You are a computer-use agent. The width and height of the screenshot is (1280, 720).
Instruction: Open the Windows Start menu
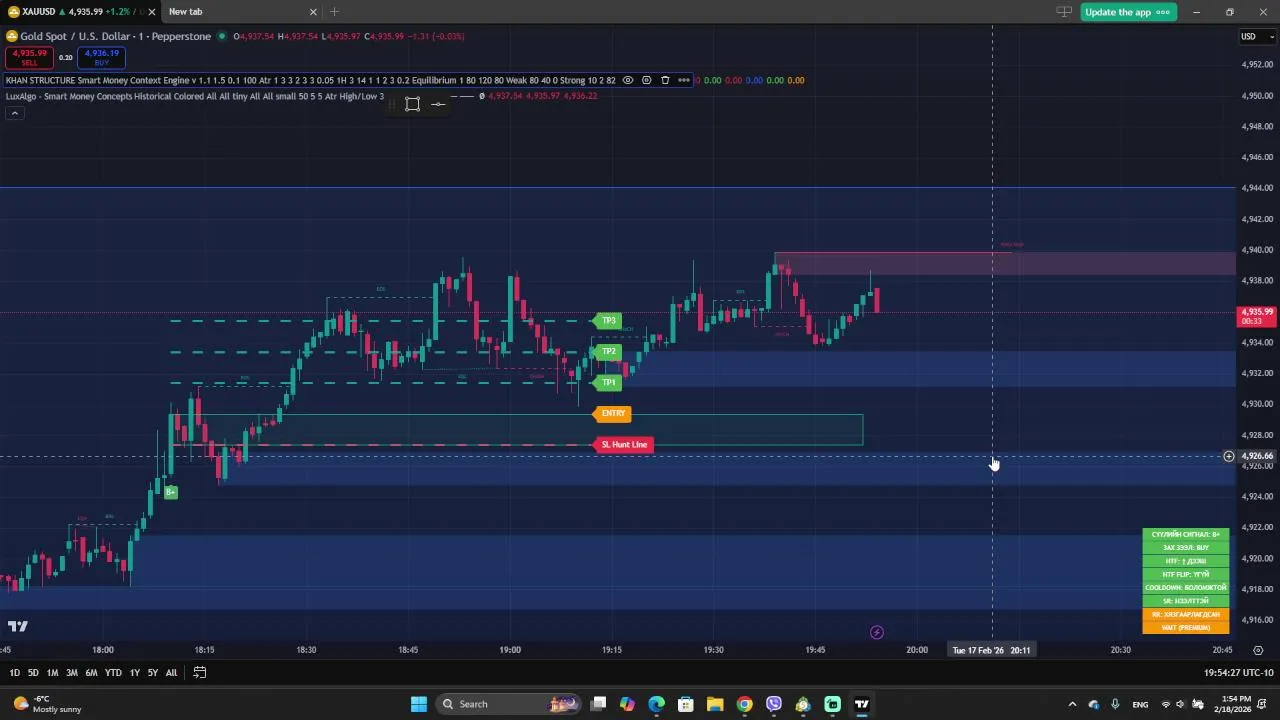coord(418,704)
